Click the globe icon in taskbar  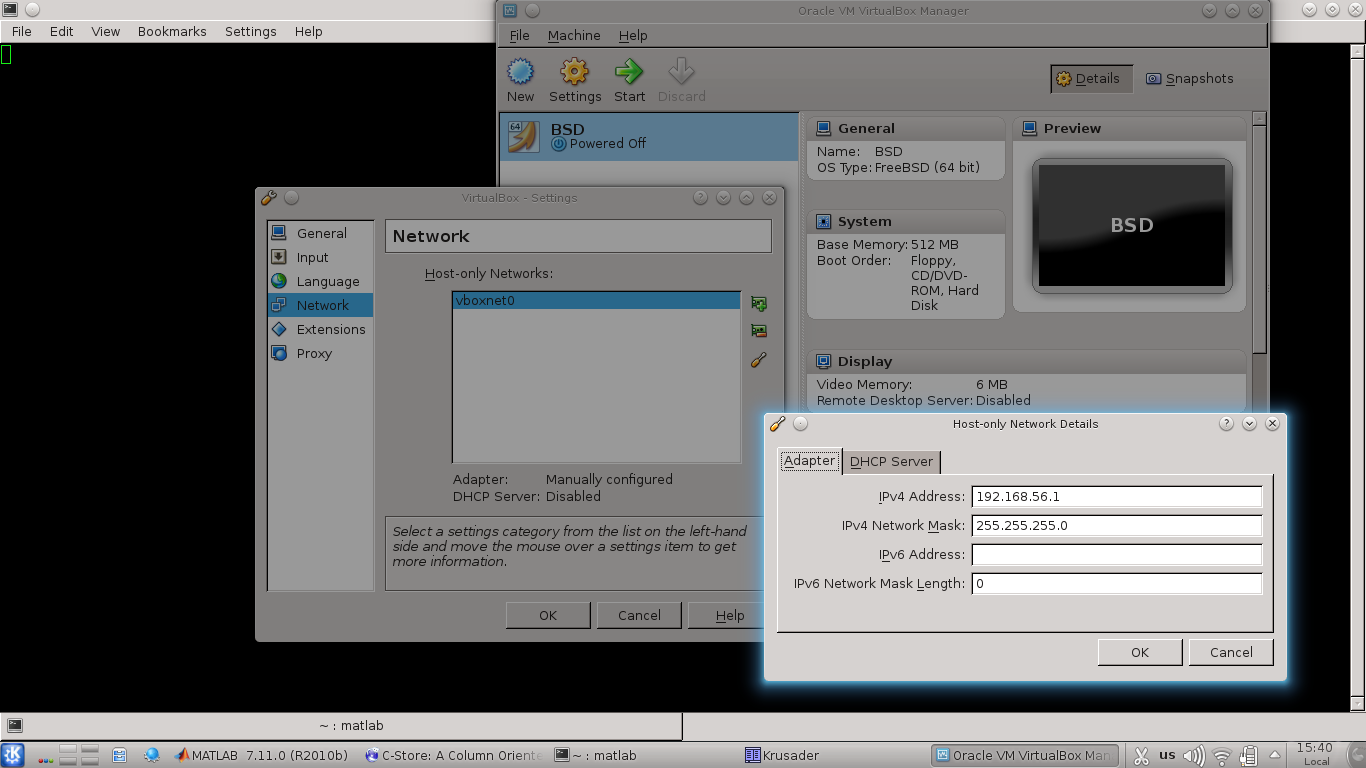152,755
